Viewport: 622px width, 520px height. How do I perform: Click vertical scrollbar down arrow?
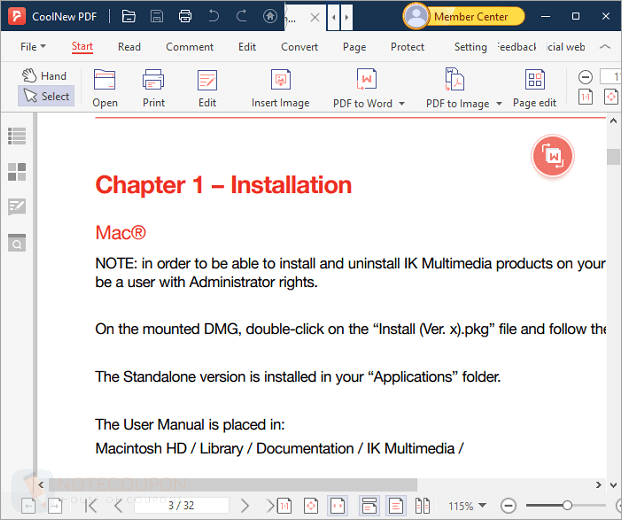point(613,485)
